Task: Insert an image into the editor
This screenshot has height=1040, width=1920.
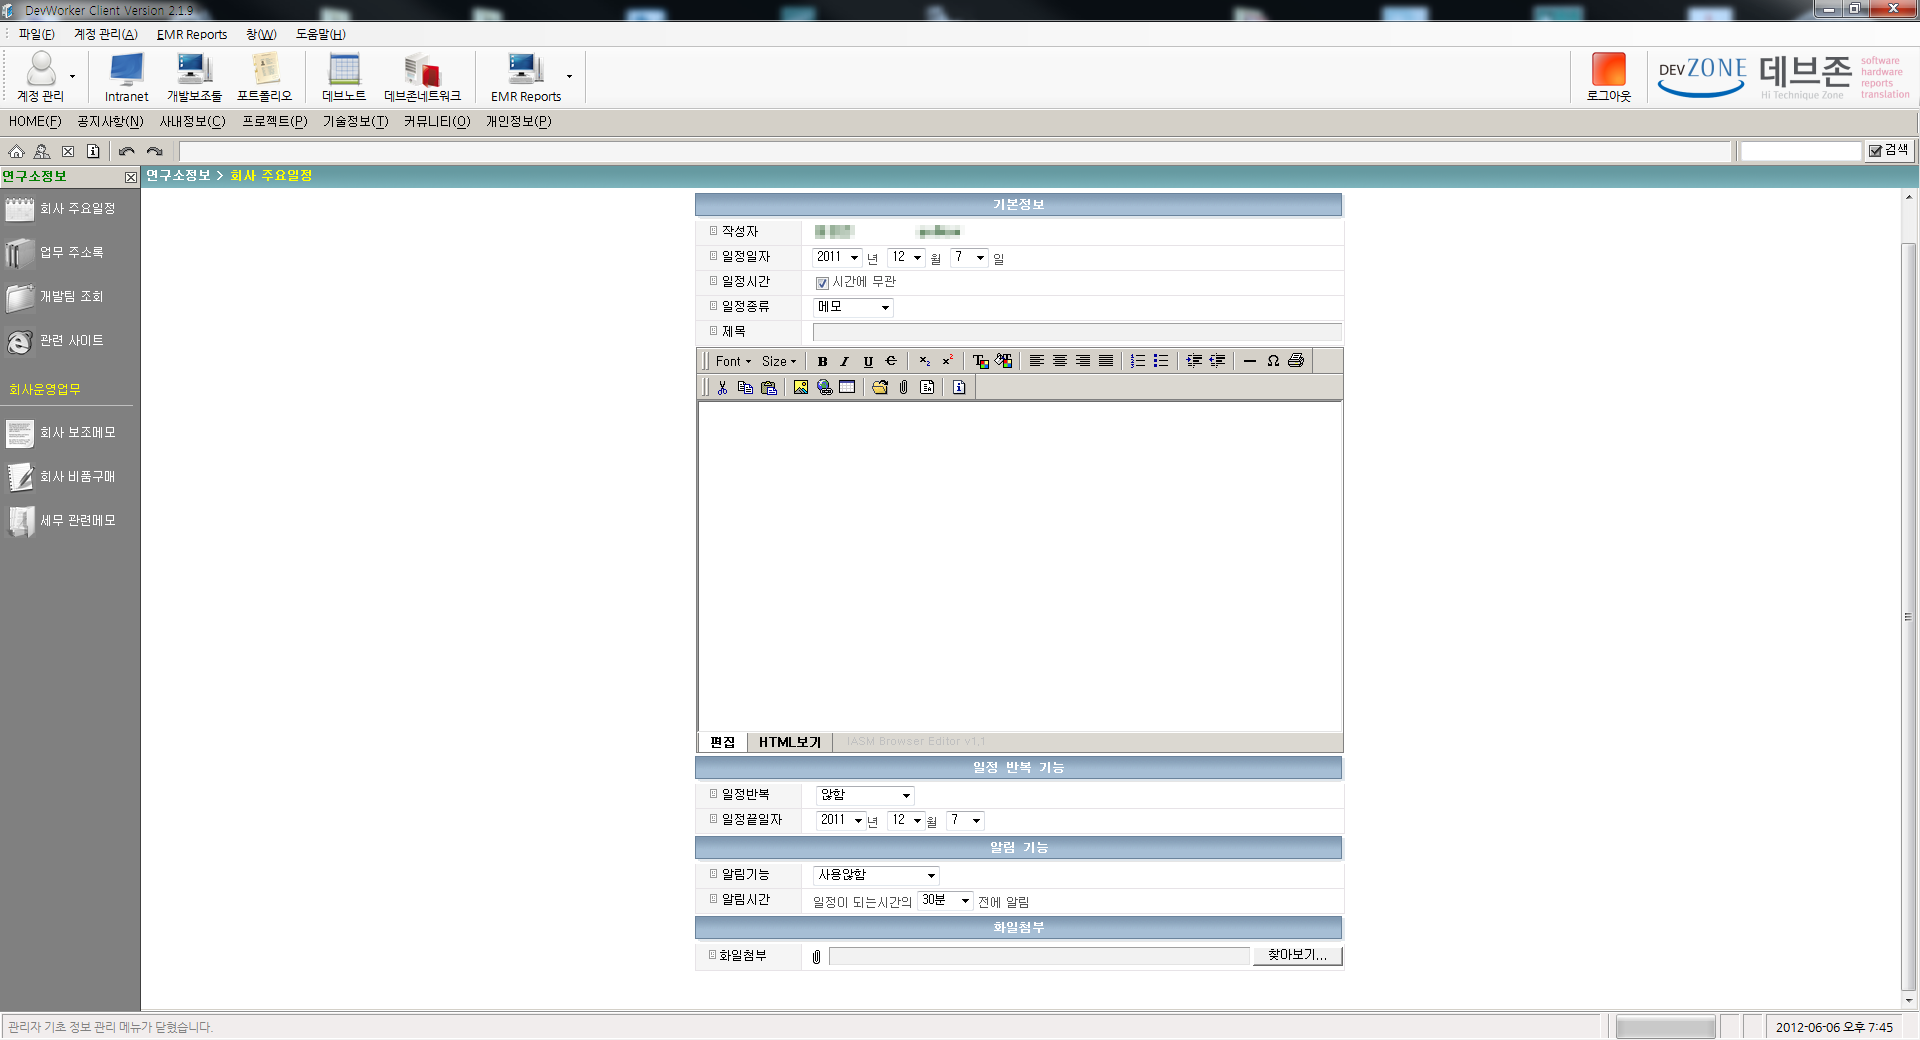Action: tap(801, 387)
